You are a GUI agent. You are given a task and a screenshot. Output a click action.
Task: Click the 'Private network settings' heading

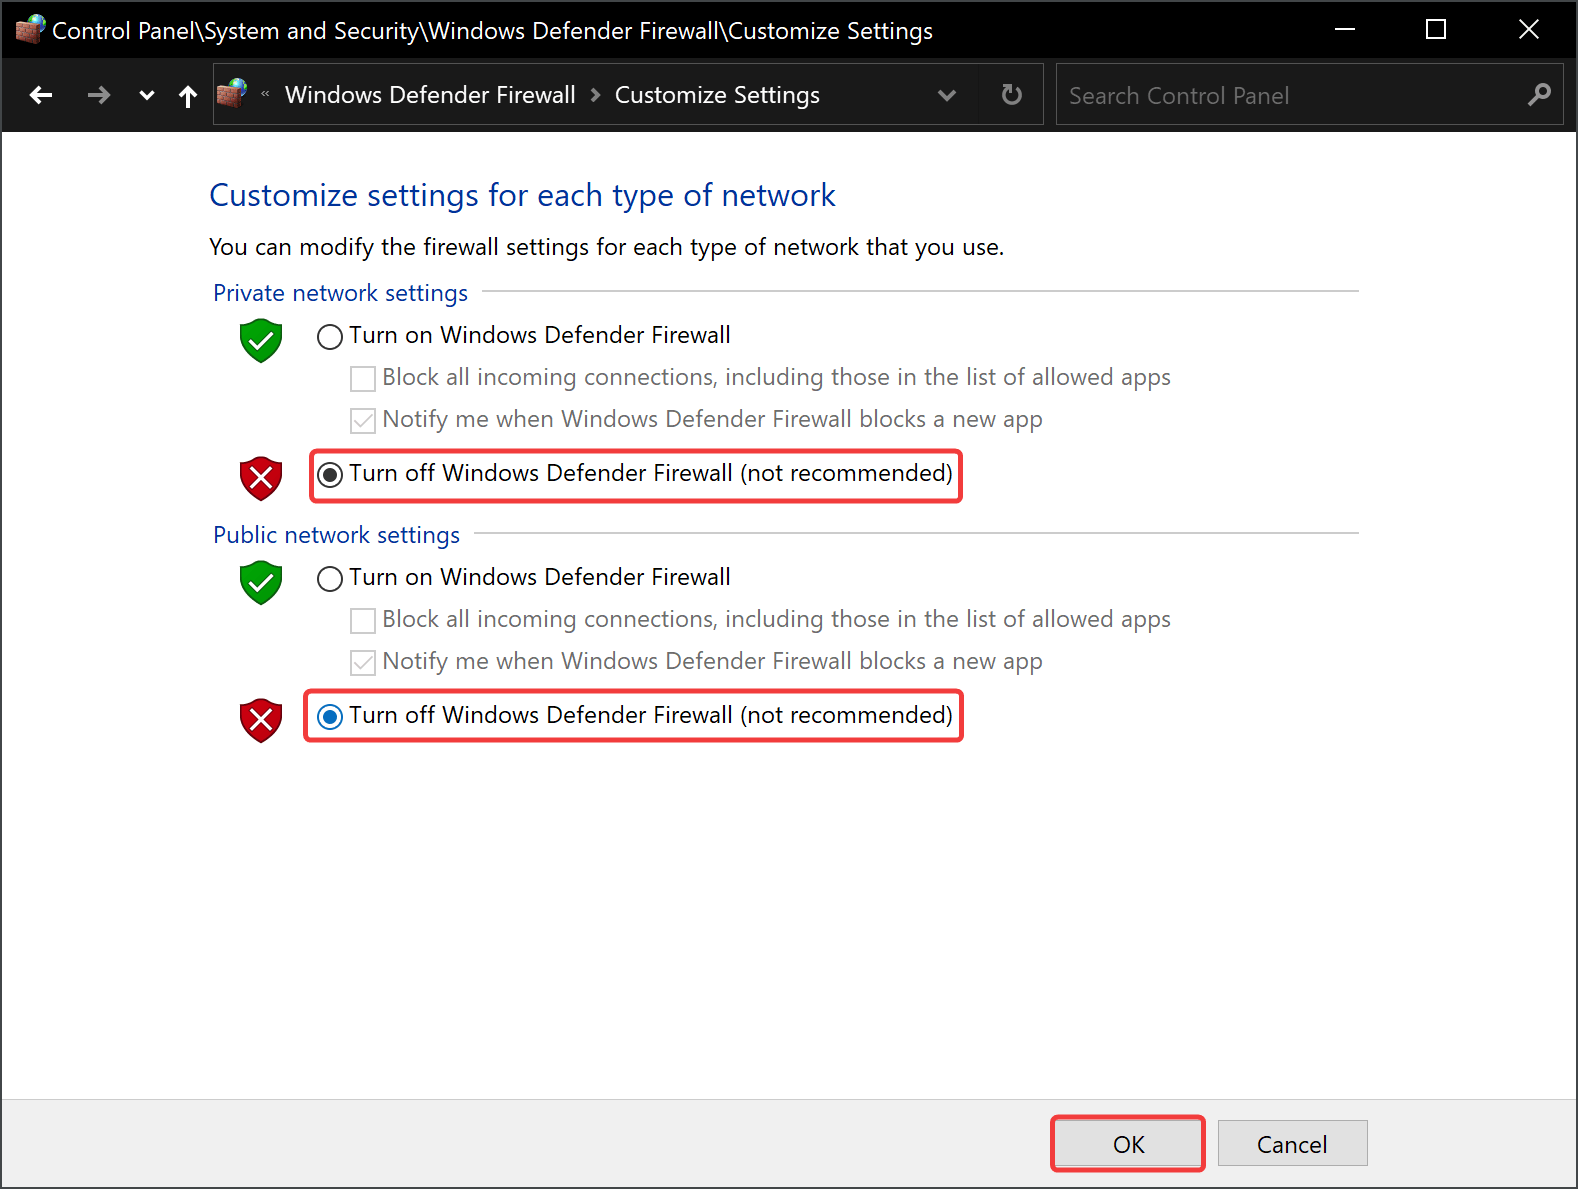click(340, 293)
